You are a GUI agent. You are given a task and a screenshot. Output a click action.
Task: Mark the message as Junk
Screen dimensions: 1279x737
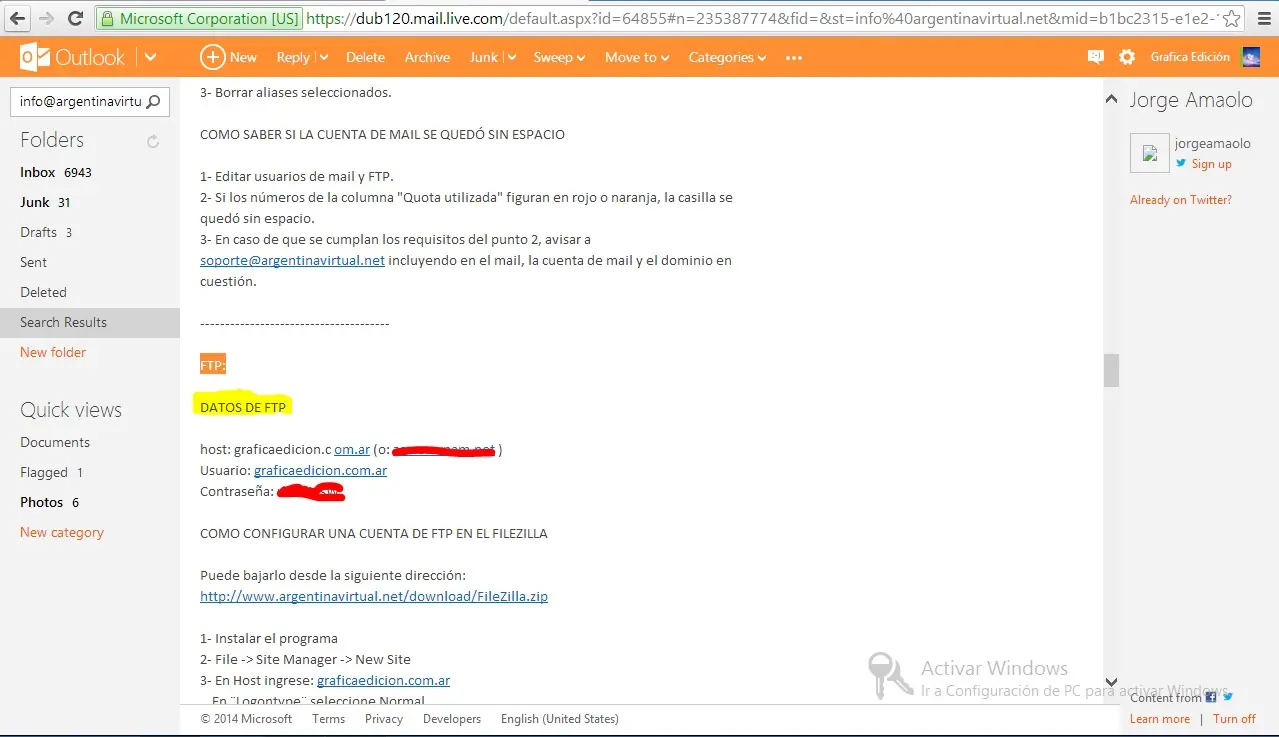point(483,57)
